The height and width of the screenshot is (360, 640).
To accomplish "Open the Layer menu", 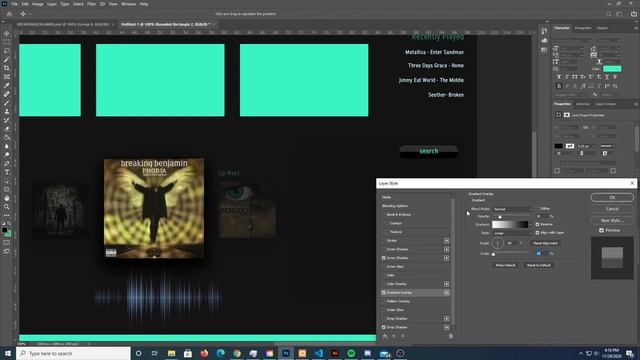I will coord(52,4).
